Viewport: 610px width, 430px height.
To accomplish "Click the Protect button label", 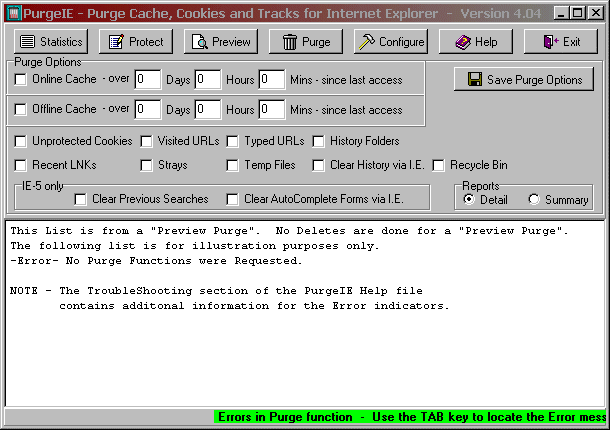I will 146,42.
